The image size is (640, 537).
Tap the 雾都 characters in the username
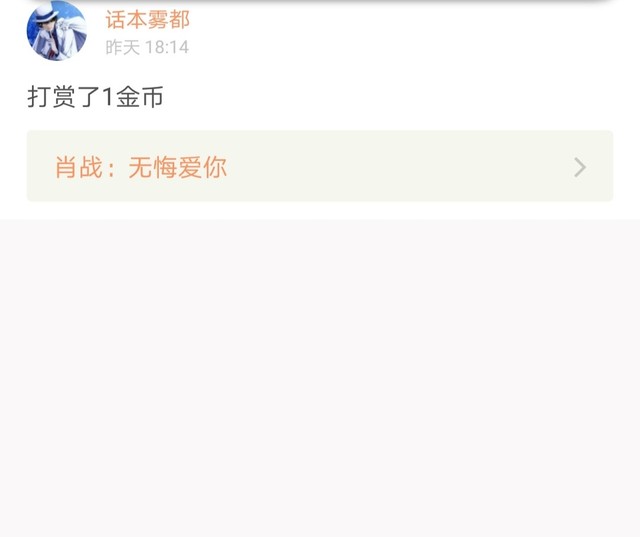click(x=169, y=19)
